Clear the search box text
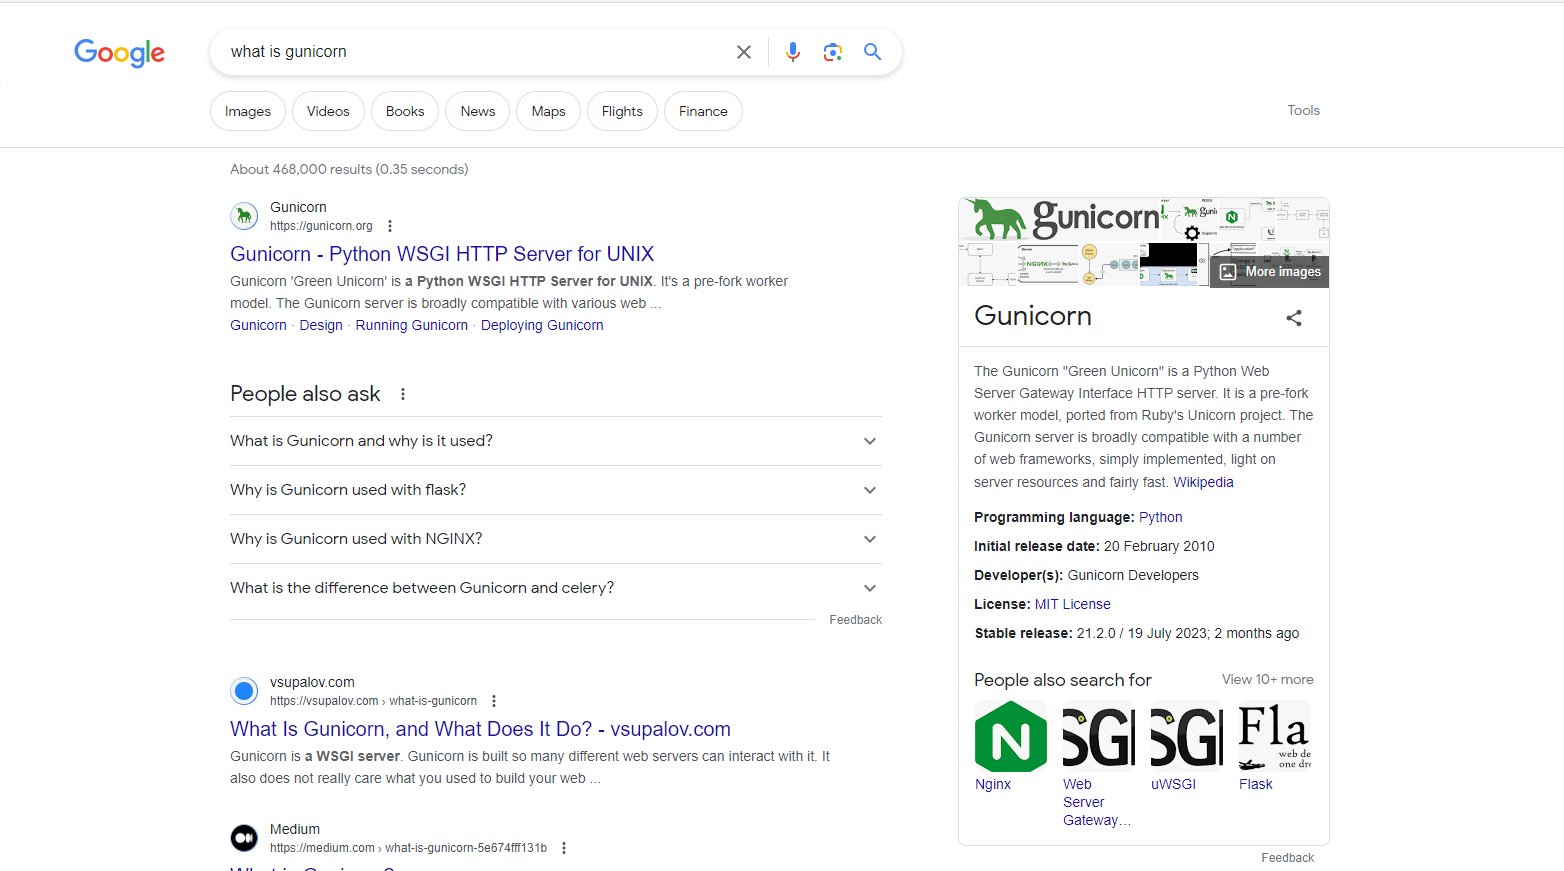This screenshot has width=1564, height=871. tap(743, 52)
